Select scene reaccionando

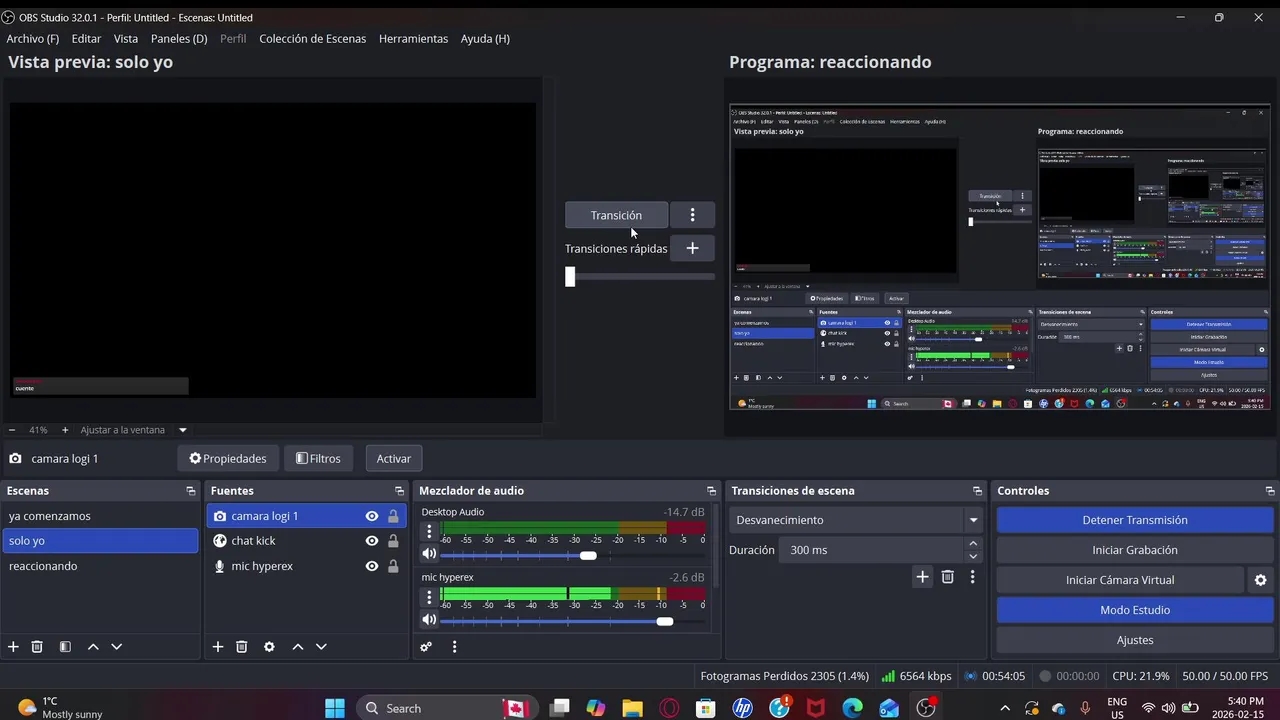click(x=100, y=566)
